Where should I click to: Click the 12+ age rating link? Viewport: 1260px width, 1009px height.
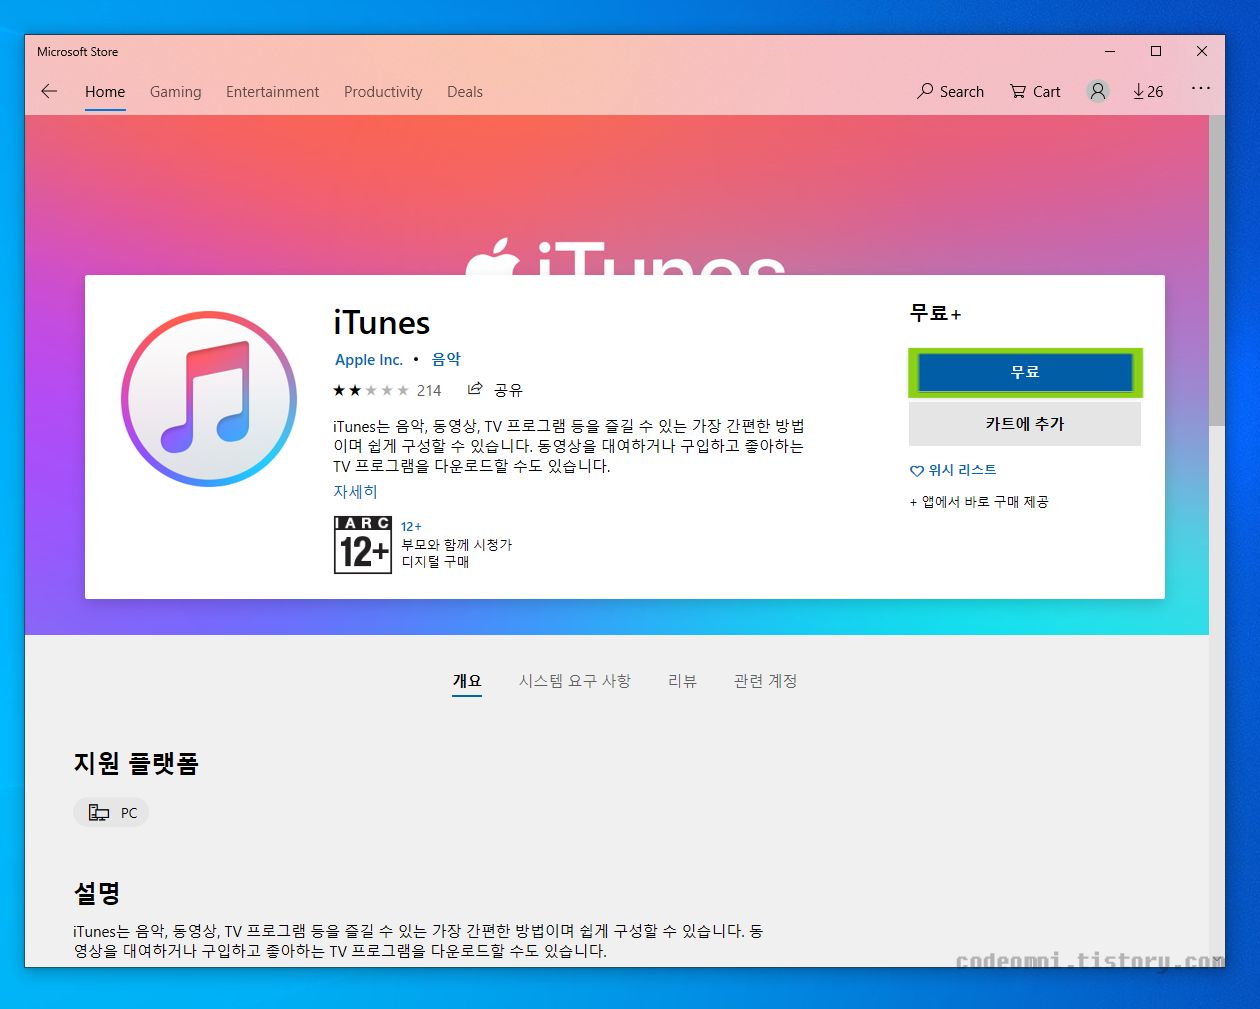(x=411, y=527)
